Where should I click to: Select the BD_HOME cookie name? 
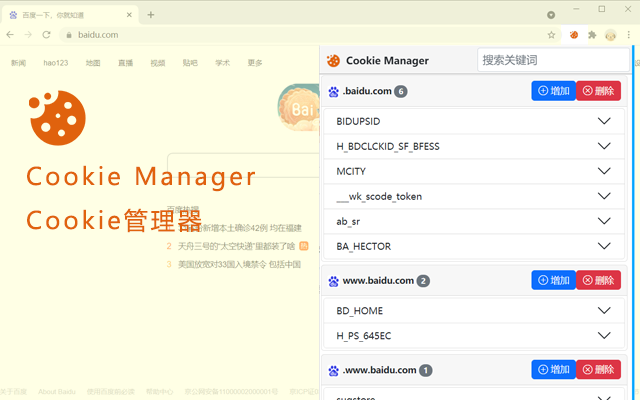[360, 311]
